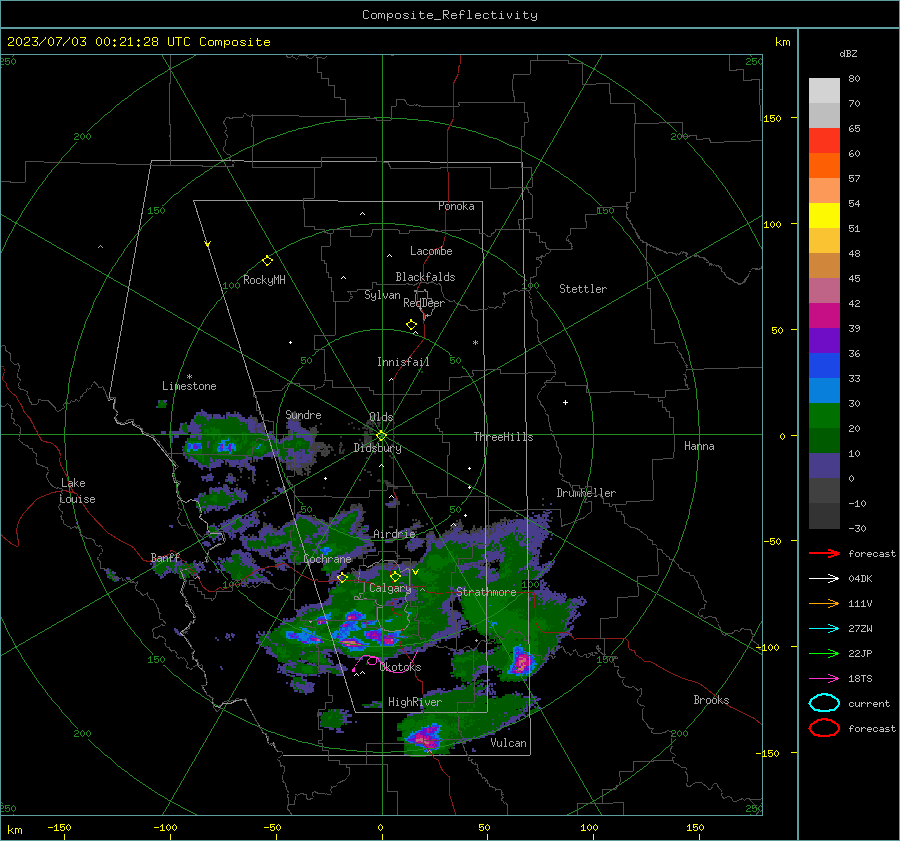The width and height of the screenshot is (900, 841).
Task: Click the Lacombe town label
Action: click(x=431, y=251)
